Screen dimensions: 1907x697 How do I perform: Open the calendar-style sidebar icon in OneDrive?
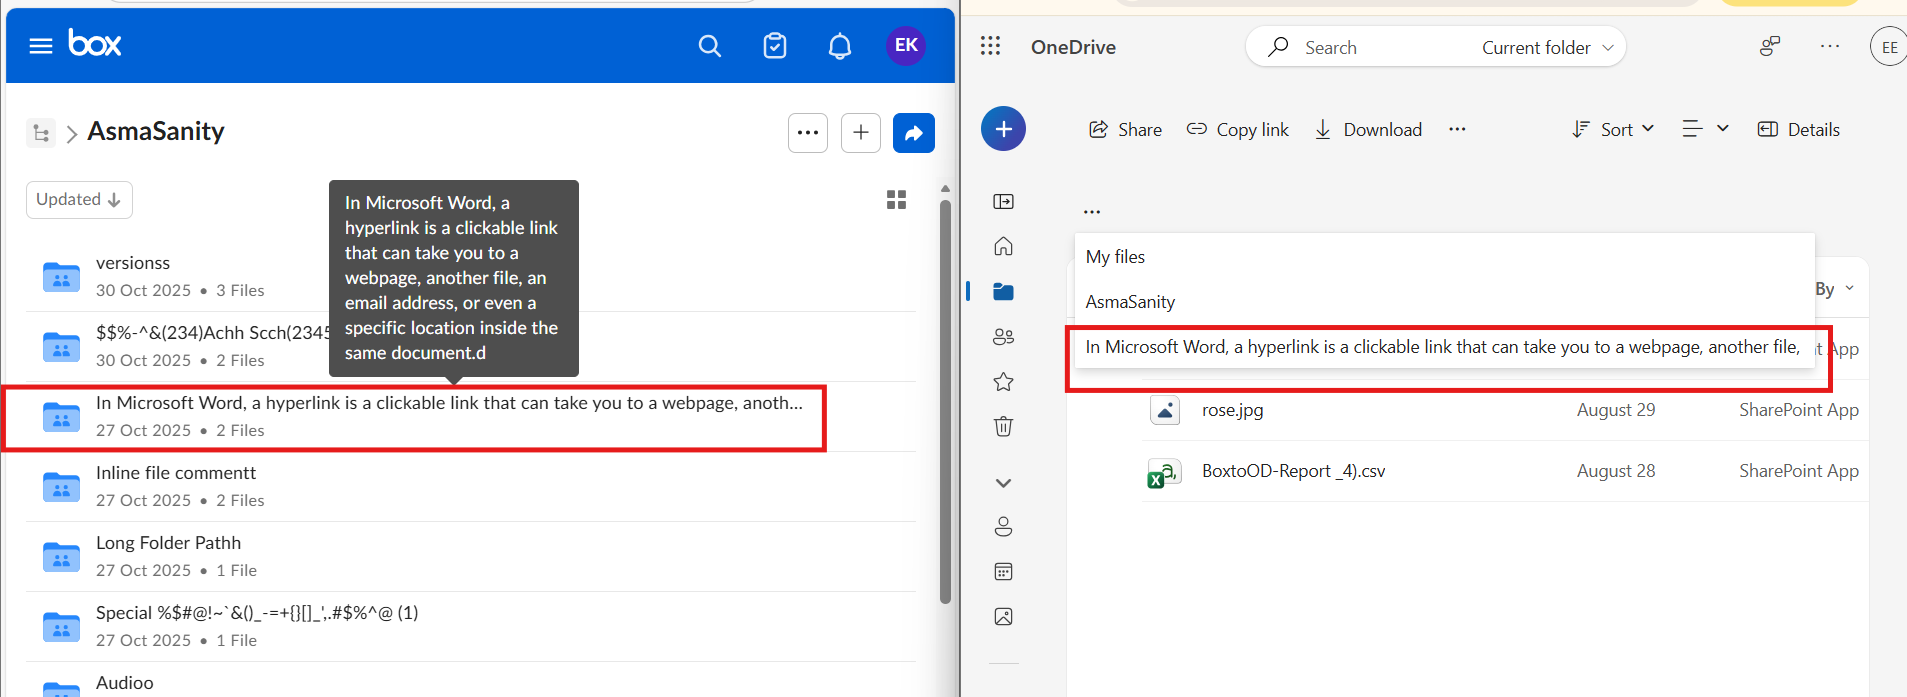1003,572
